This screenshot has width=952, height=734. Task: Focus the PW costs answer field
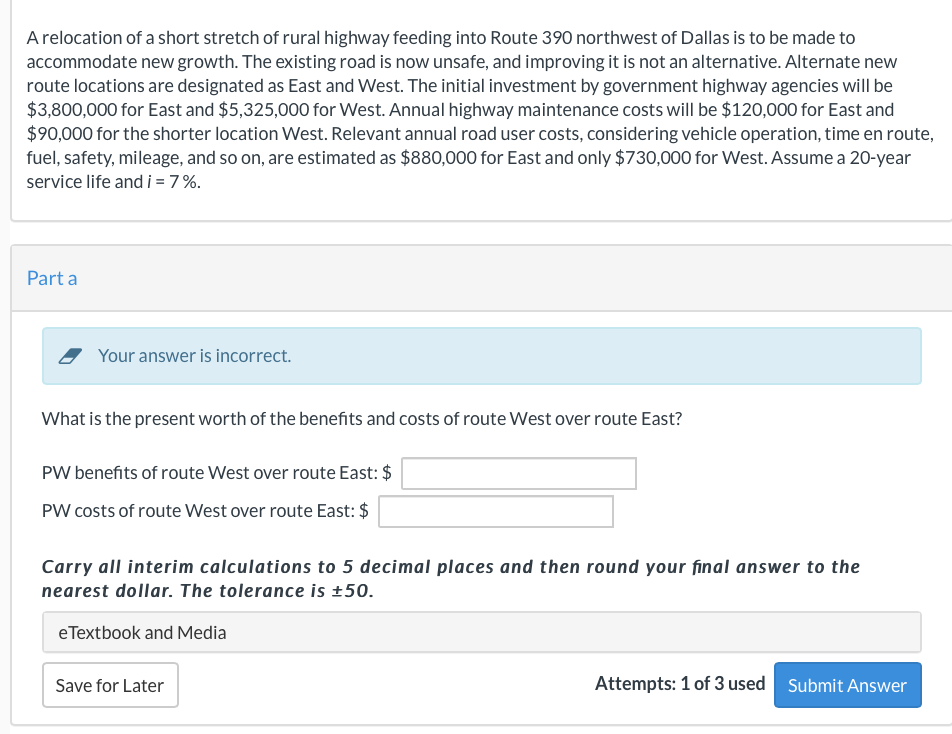pyautogui.click(x=495, y=512)
